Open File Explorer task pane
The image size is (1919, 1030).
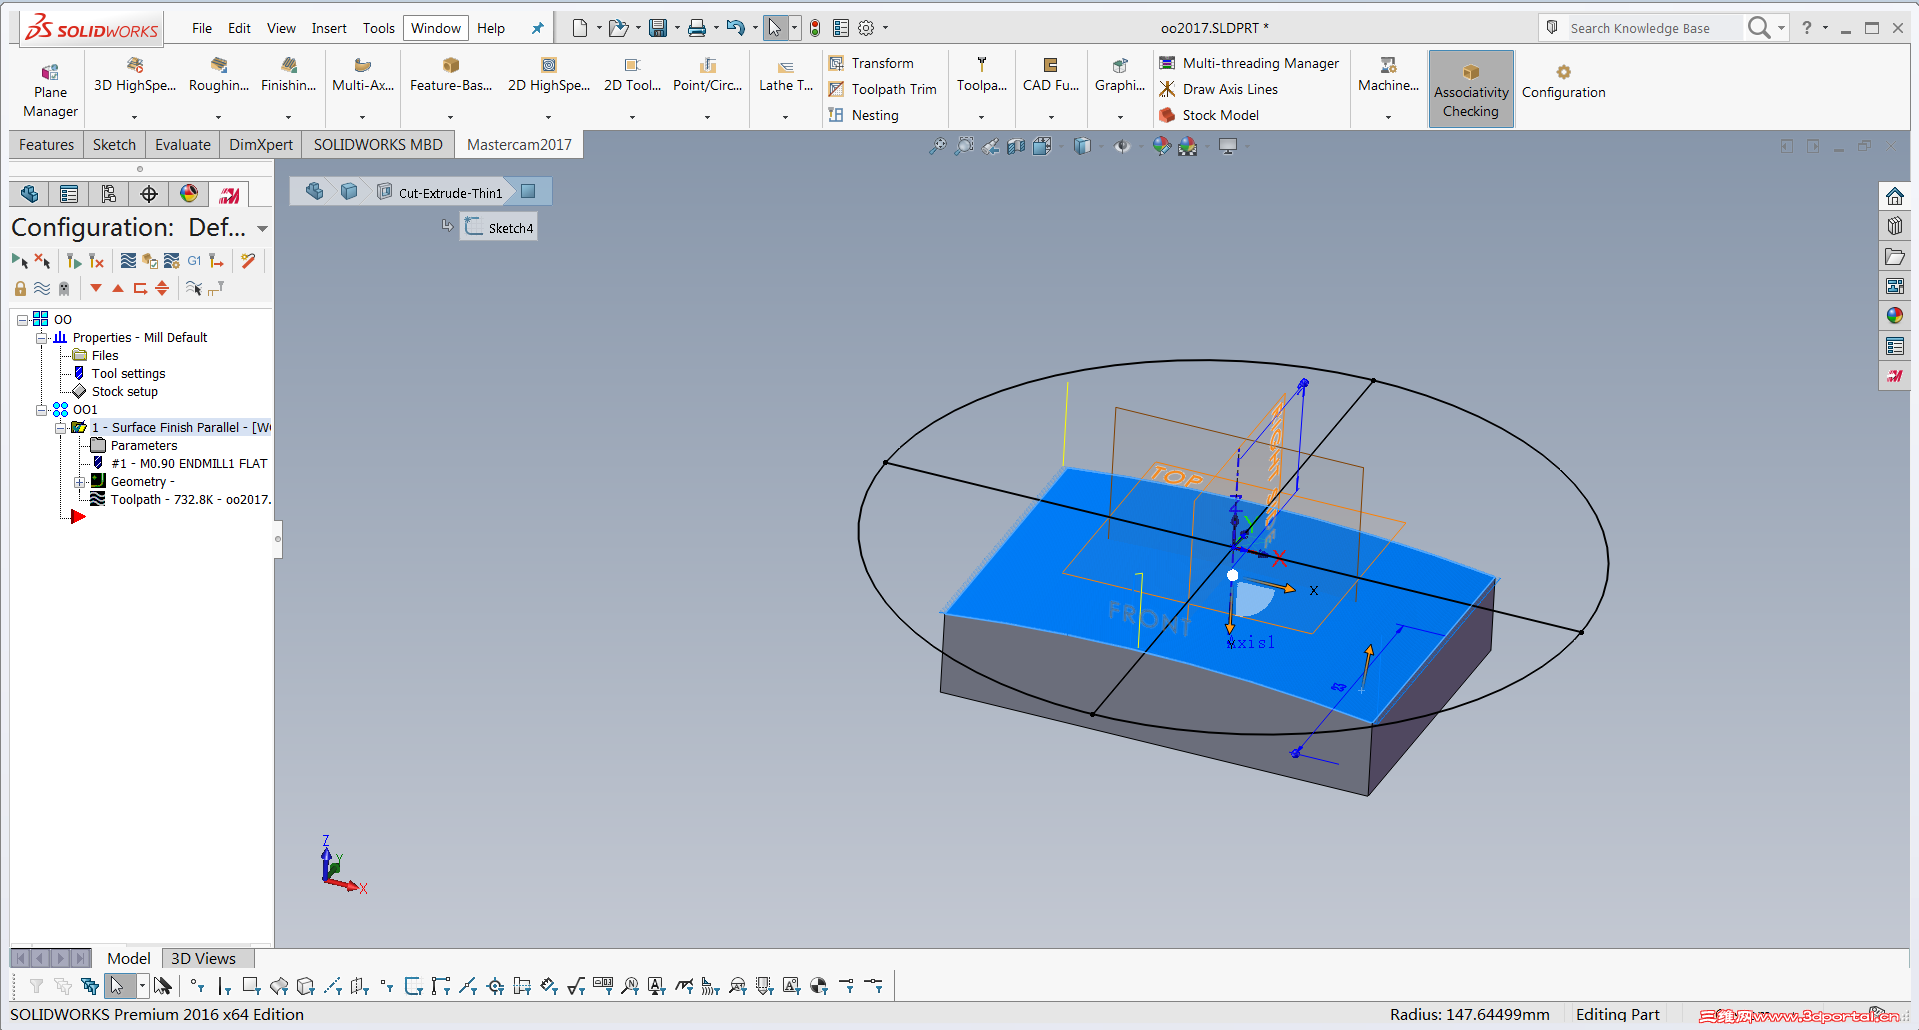[x=1895, y=257]
